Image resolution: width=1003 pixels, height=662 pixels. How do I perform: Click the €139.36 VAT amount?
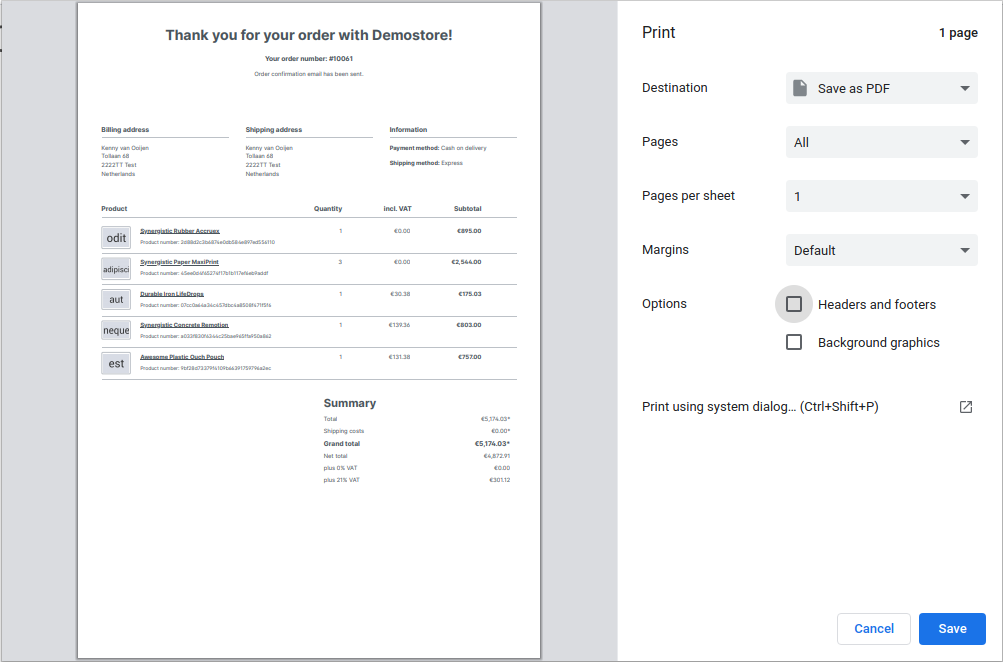pos(399,325)
